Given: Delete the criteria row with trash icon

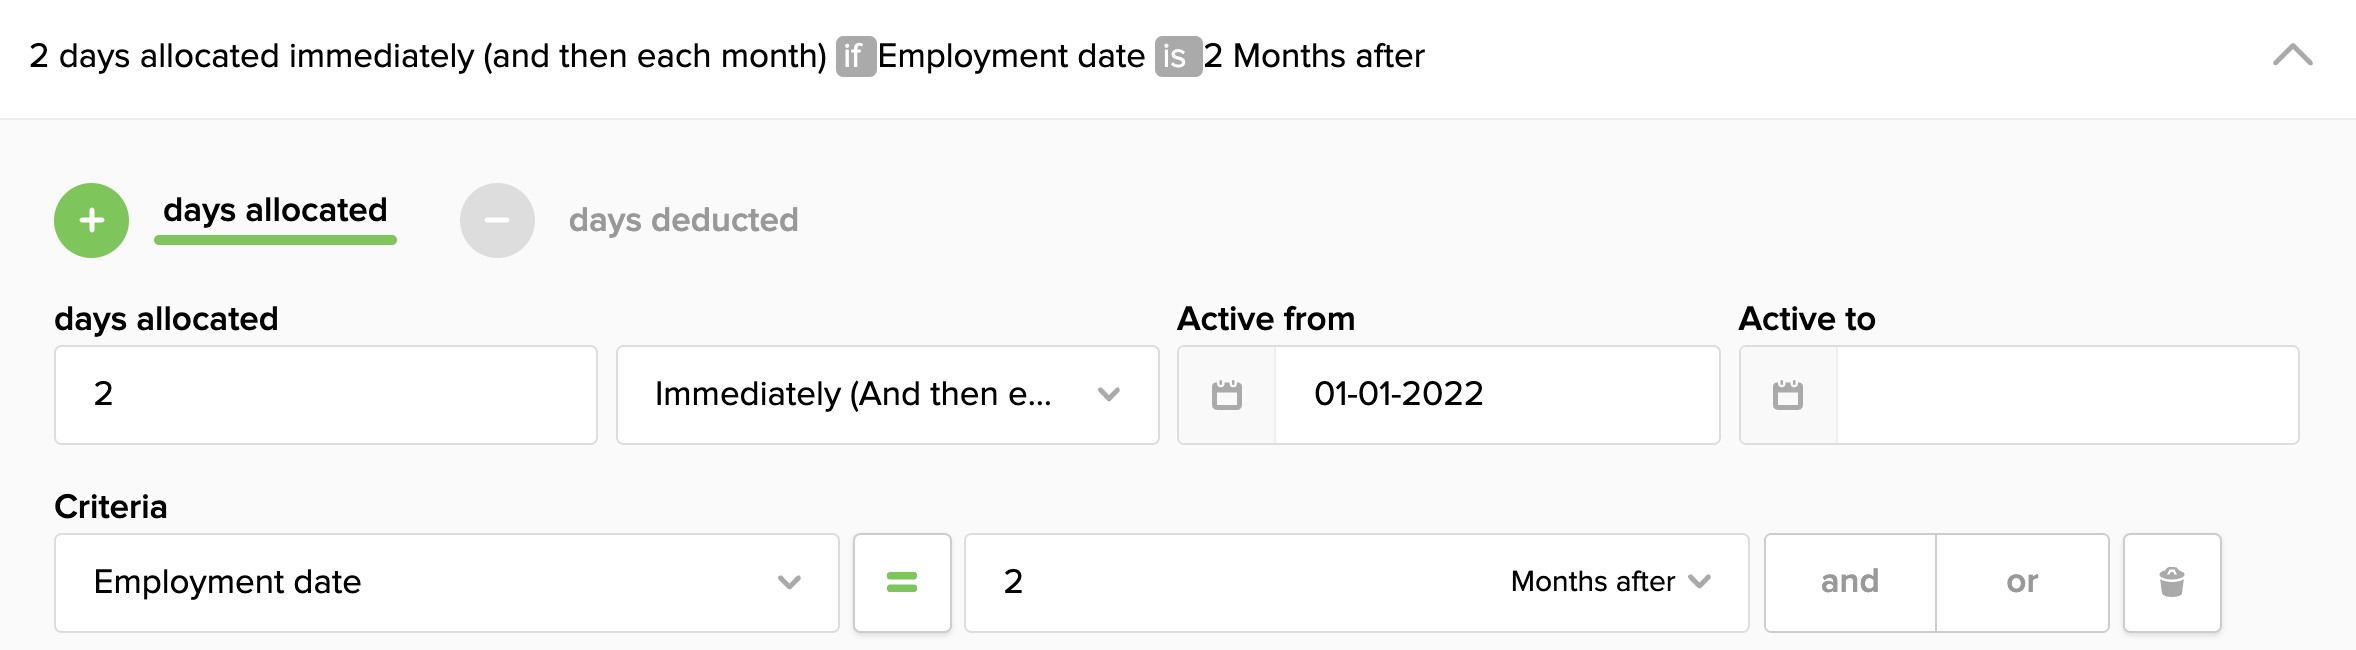Looking at the screenshot, I should (x=2172, y=582).
